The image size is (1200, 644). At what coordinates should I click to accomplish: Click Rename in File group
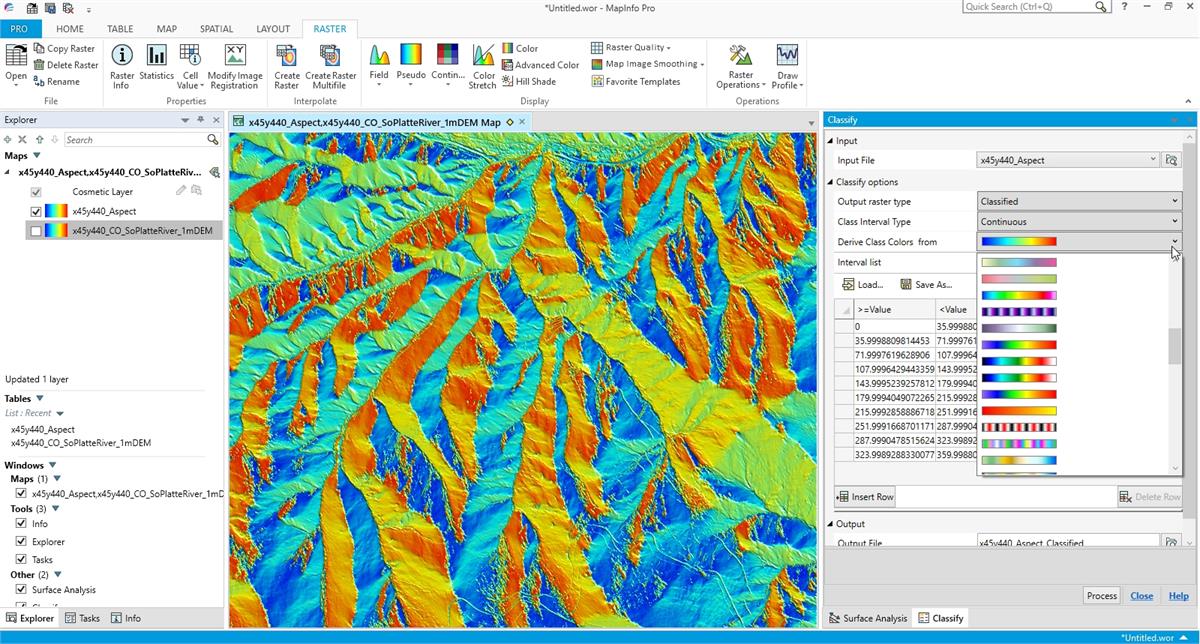(56, 82)
